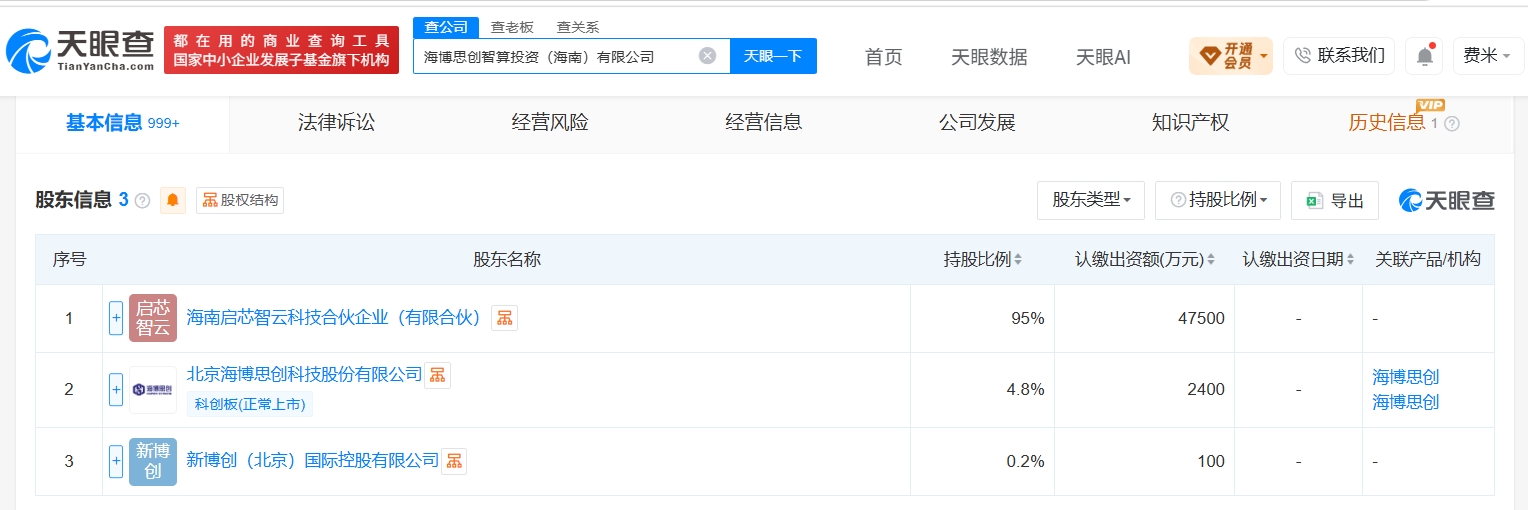The image size is (1528, 510).
Task: Select the 查公司 search mode tab
Action: coord(446,27)
